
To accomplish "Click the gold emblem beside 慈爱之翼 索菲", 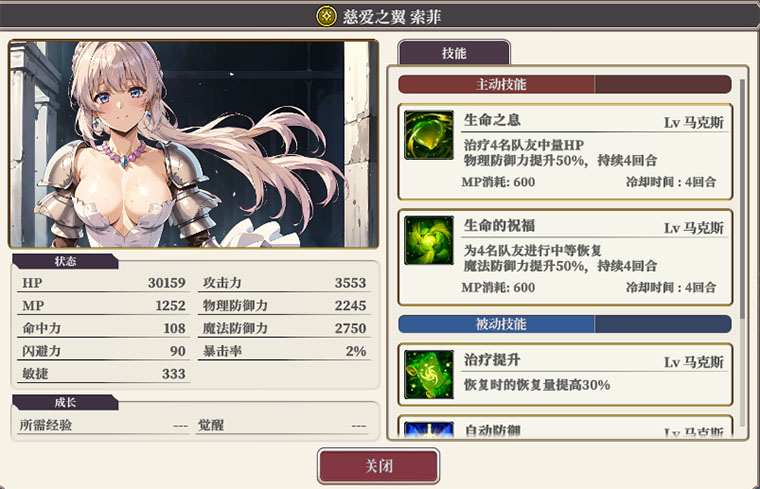I will click(326, 16).
